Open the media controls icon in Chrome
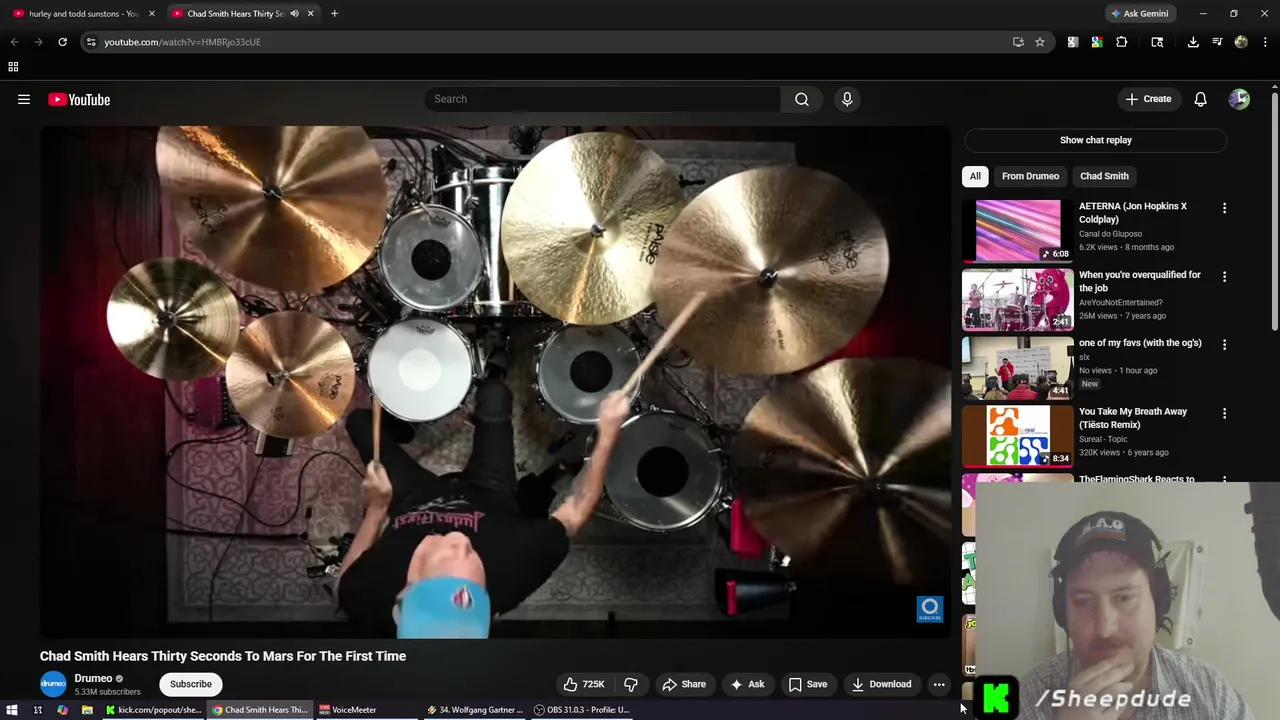This screenshot has height=720, width=1280. pos(1217,42)
